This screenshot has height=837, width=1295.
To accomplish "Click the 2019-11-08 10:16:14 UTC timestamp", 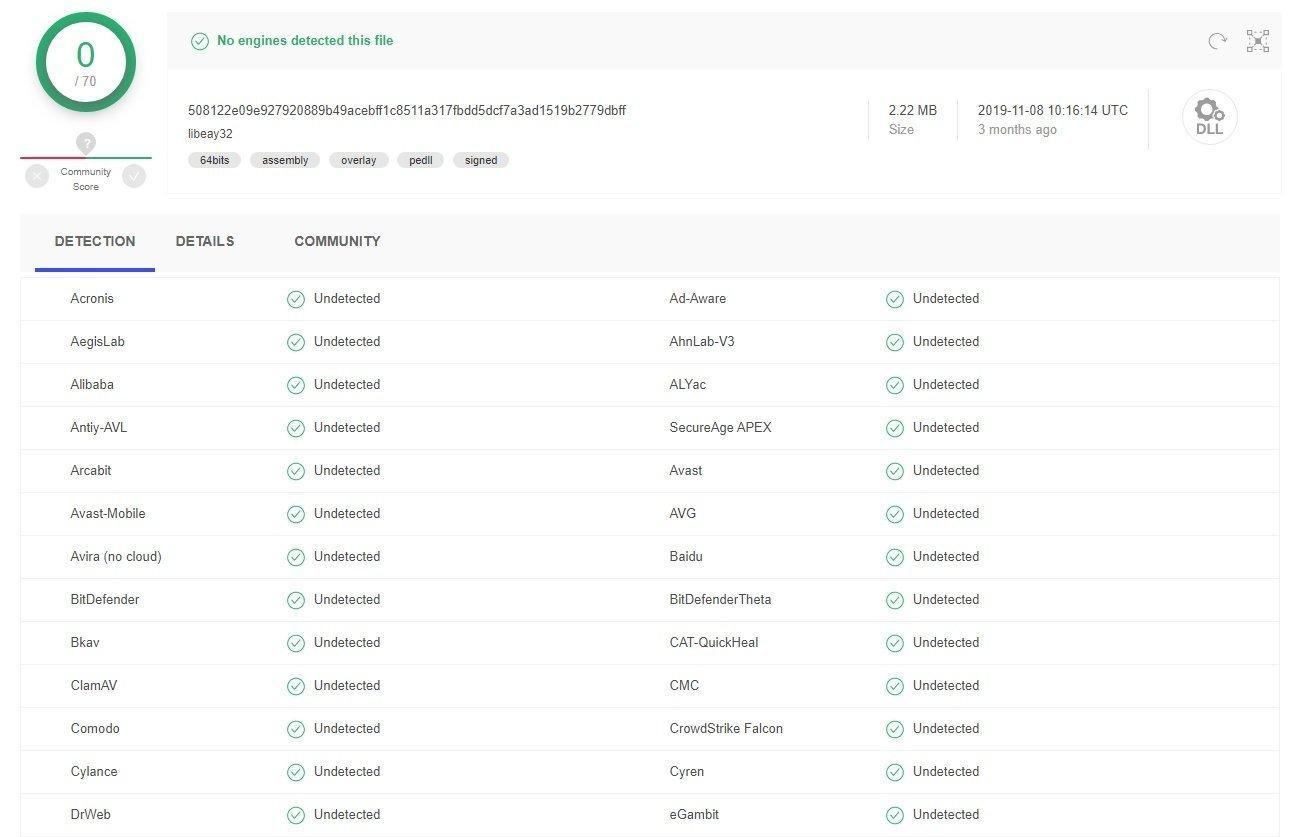I will (x=1053, y=110).
